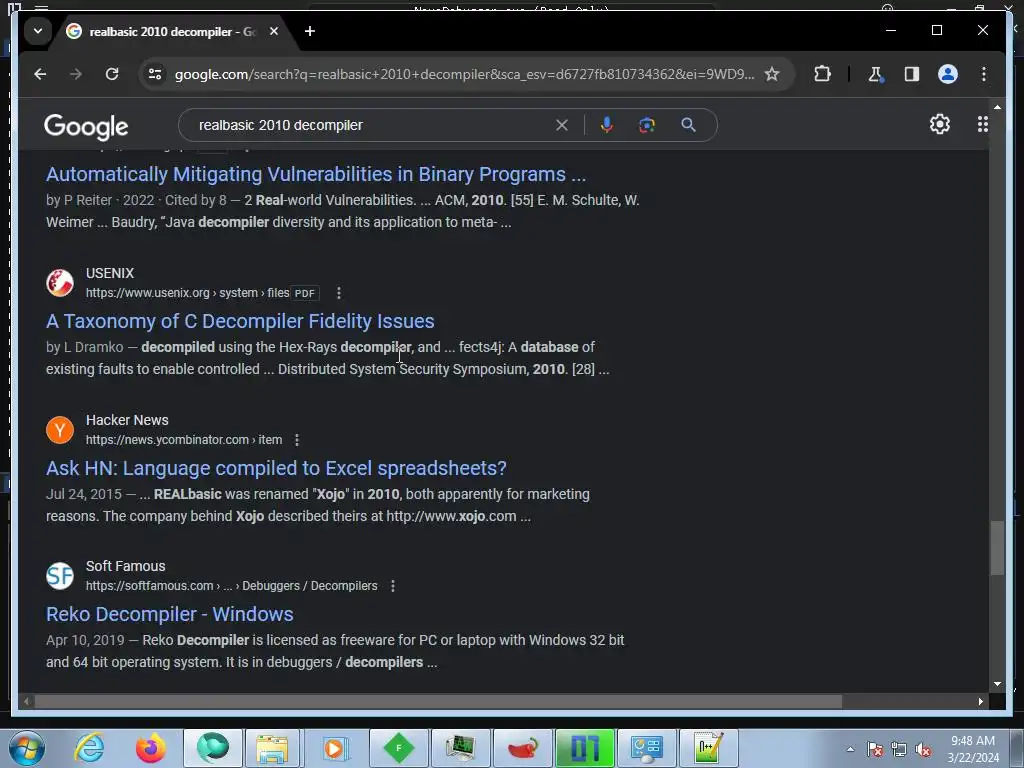Image resolution: width=1024 pixels, height=768 pixels.
Task: Open more options for Hacker News result
Action: [296, 440]
